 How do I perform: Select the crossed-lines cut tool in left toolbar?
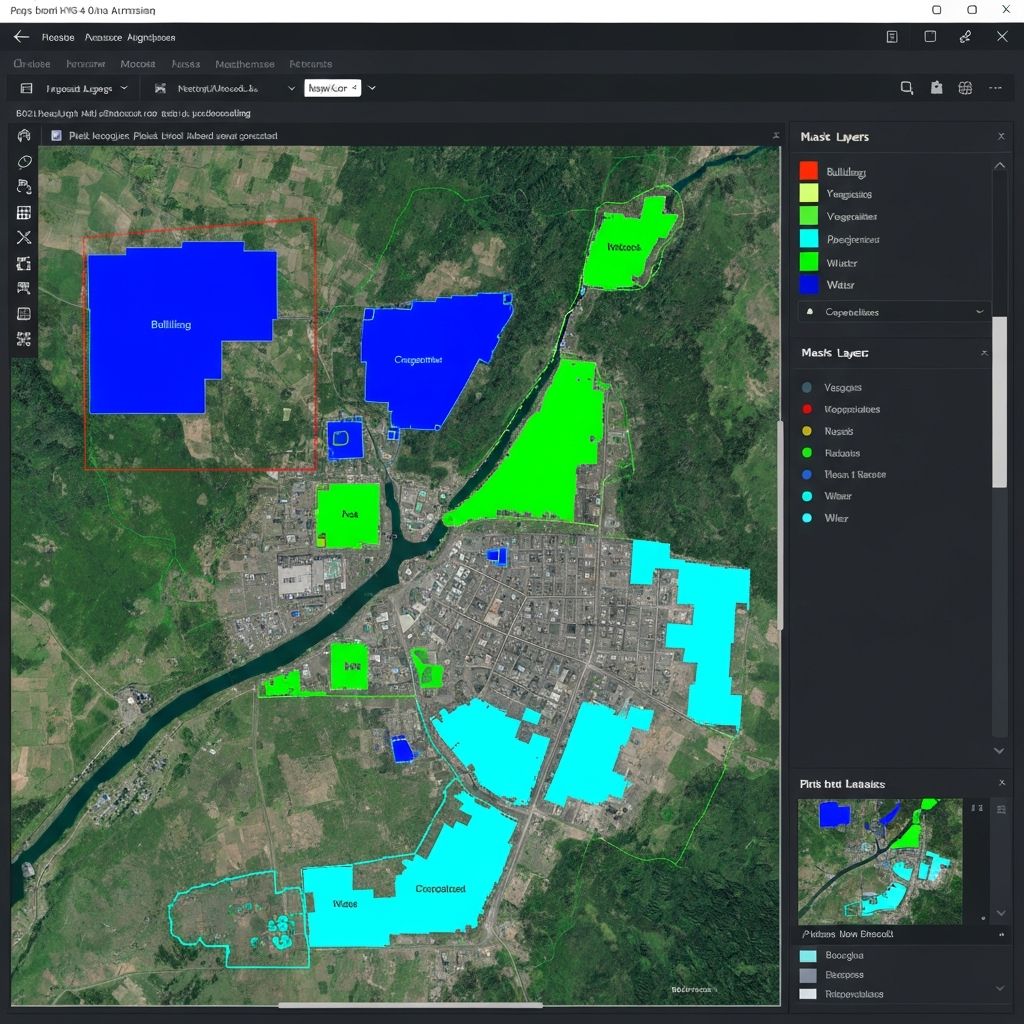tap(24, 238)
